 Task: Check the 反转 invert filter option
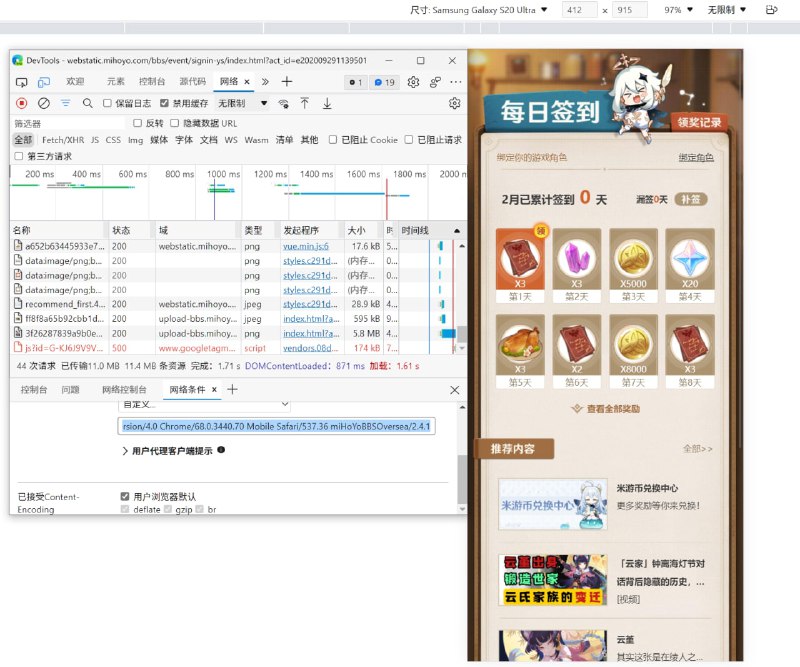click(x=139, y=123)
